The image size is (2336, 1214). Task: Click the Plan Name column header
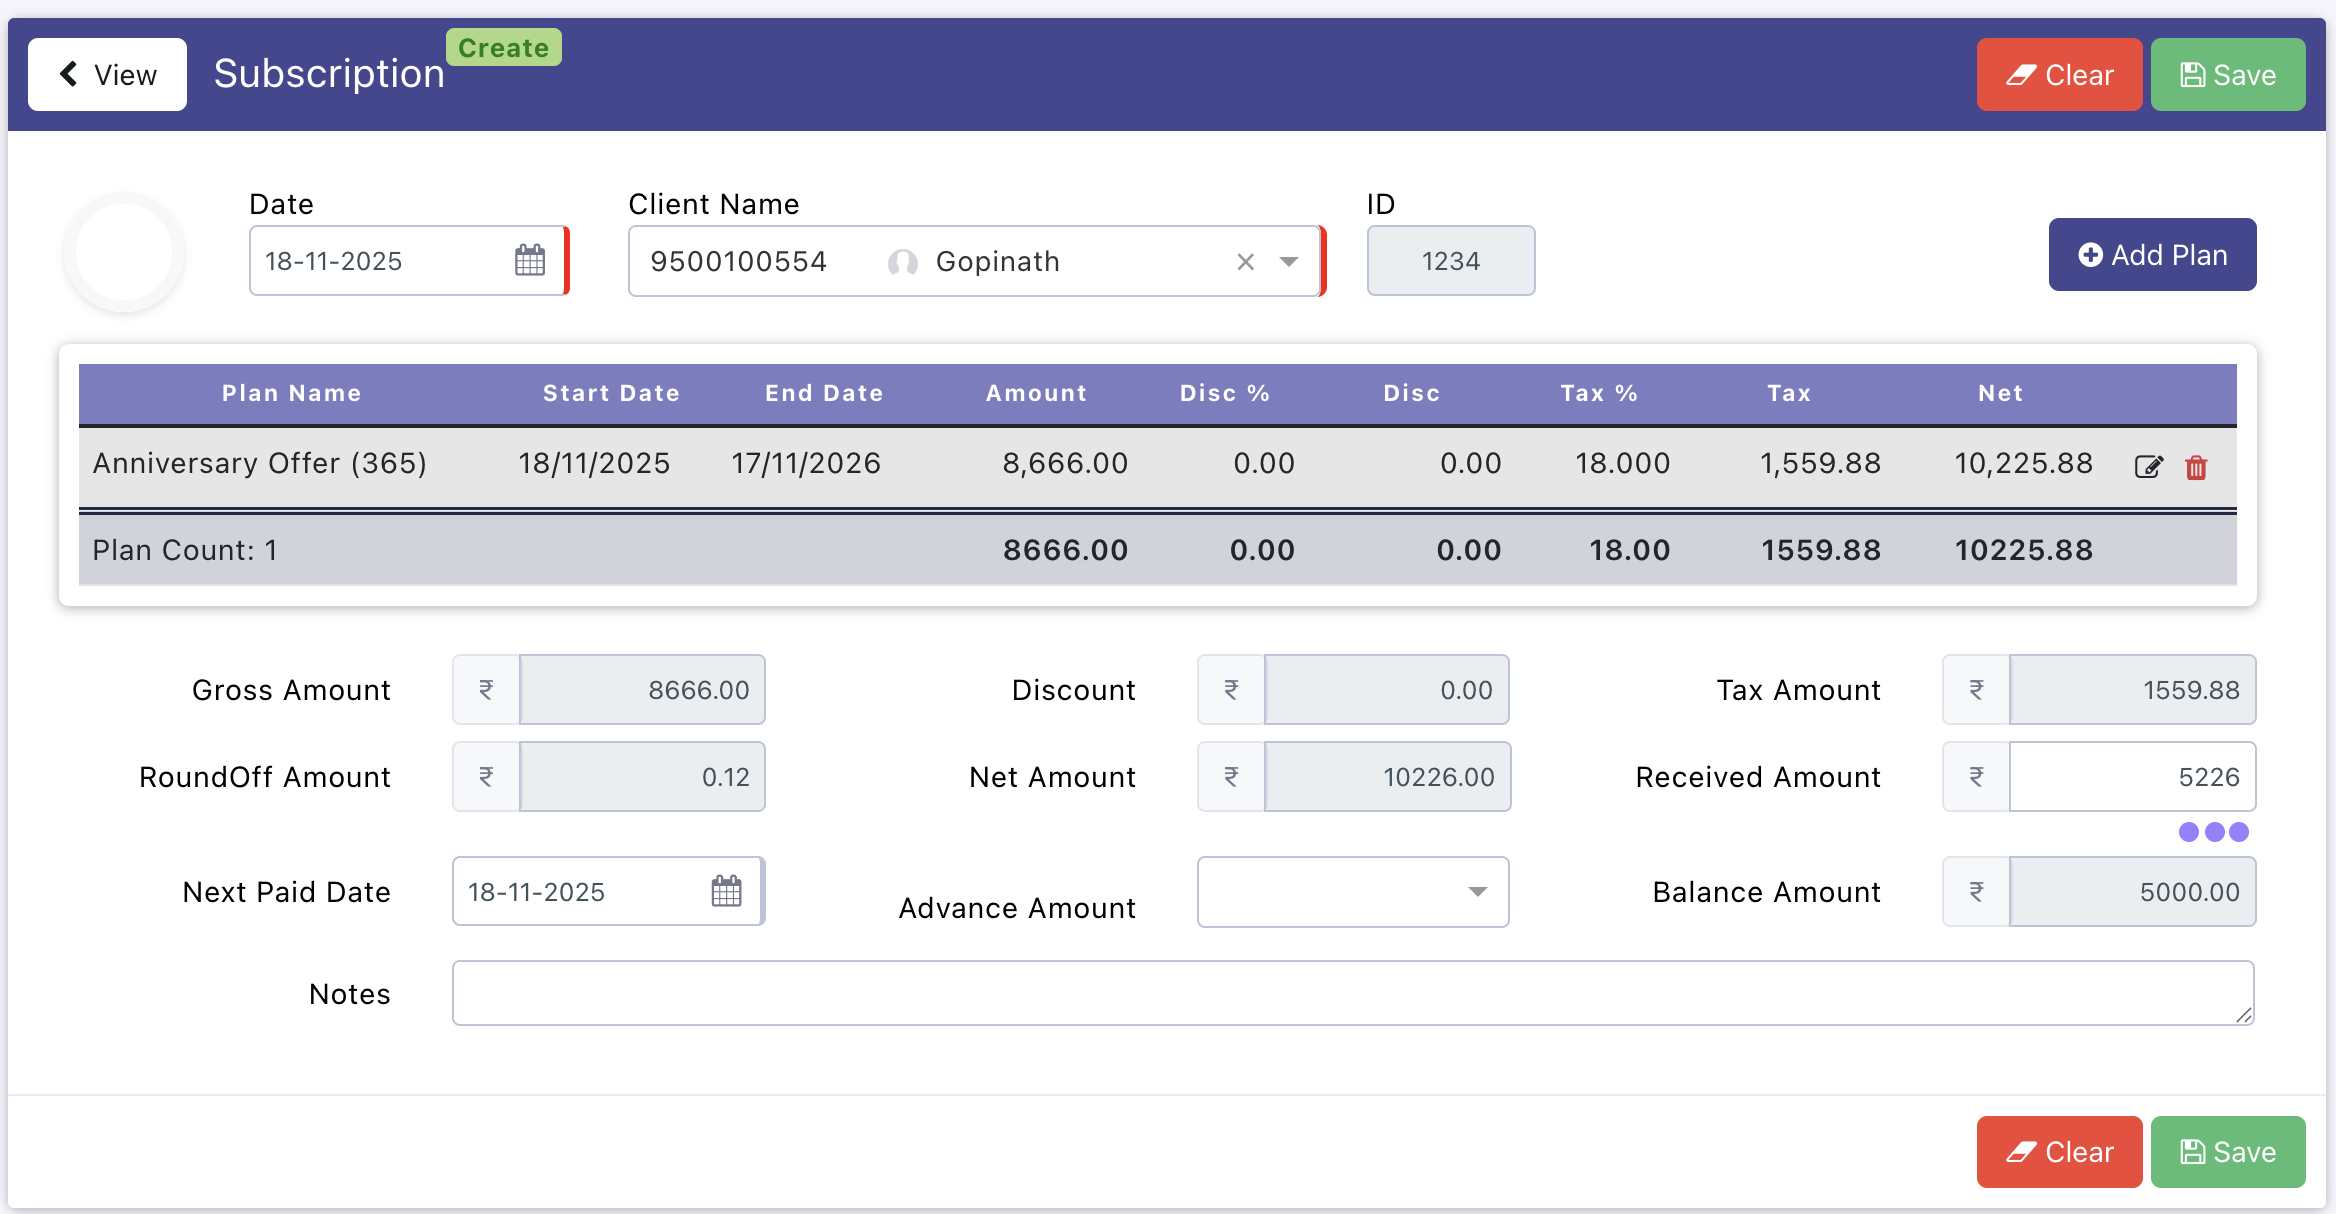pyautogui.click(x=291, y=394)
